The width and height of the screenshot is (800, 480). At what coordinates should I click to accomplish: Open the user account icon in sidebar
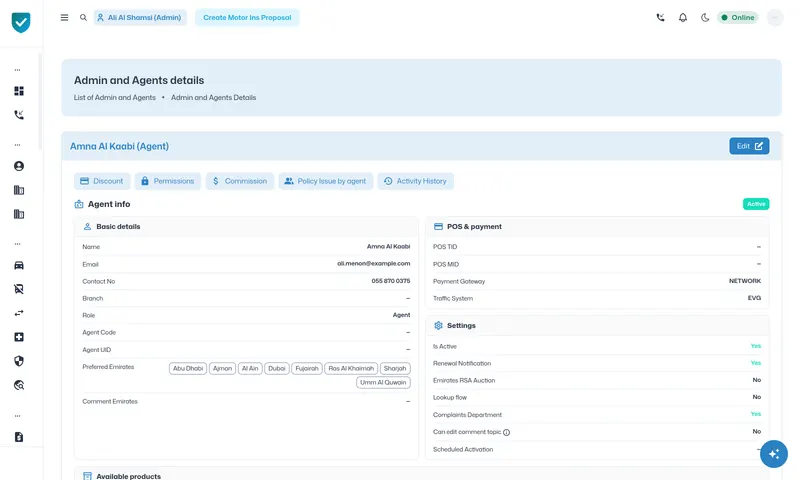pyautogui.click(x=19, y=166)
